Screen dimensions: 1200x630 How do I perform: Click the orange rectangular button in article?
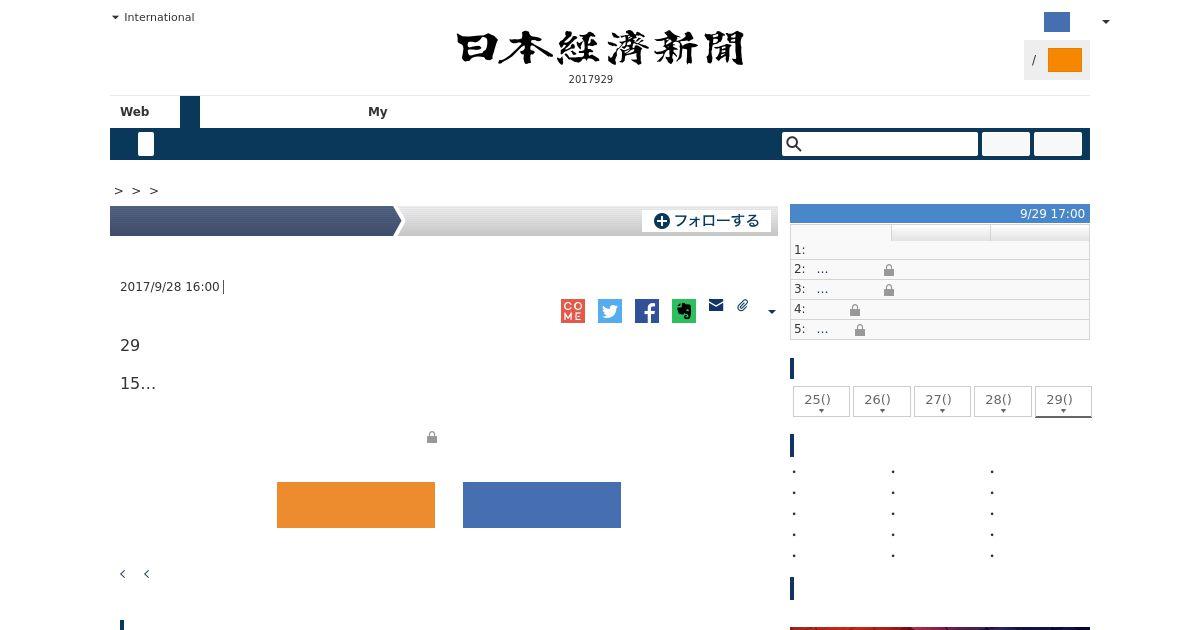coord(356,505)
